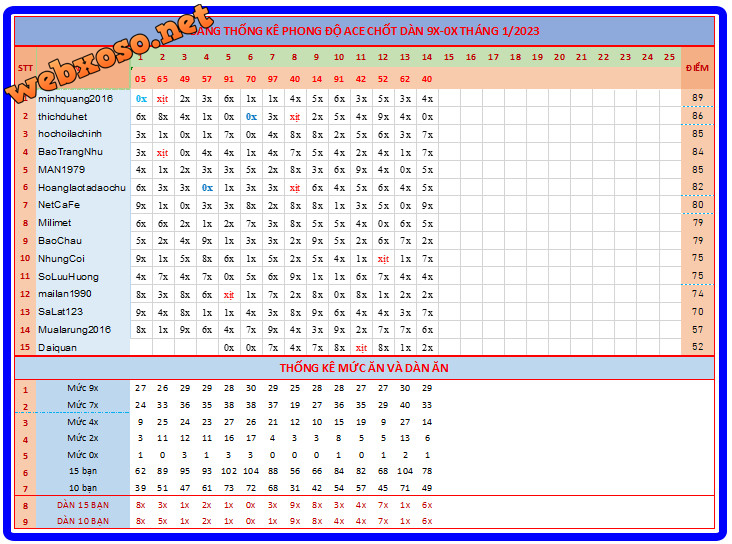Image resolution: width=732 pixels, height=544 pixels.
Task: Select red xịt in BaoTrangNhu row
Action: (x=162, y=153)
